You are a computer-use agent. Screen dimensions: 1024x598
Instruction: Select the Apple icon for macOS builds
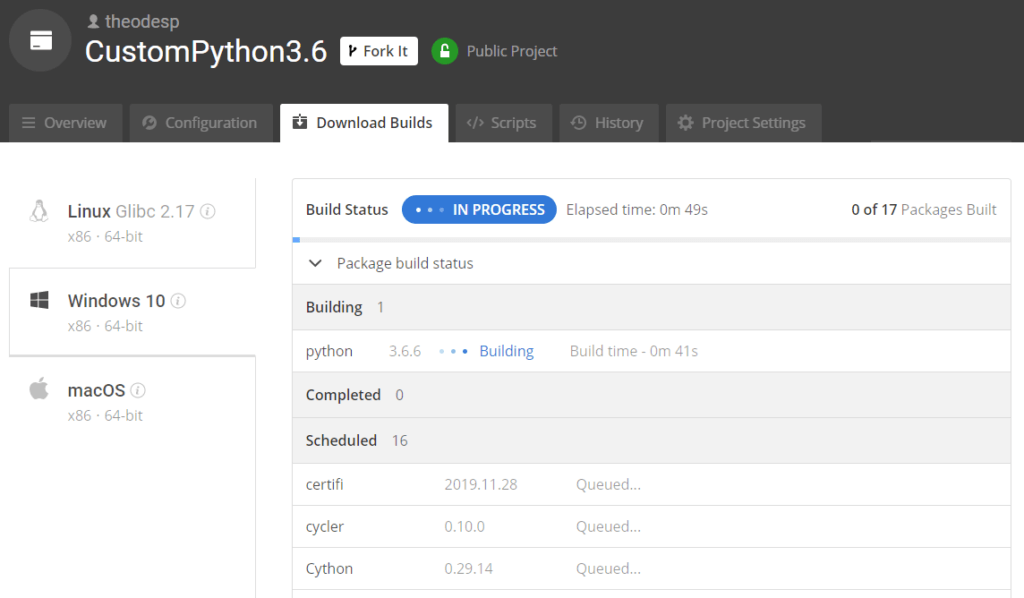[38, 389]
